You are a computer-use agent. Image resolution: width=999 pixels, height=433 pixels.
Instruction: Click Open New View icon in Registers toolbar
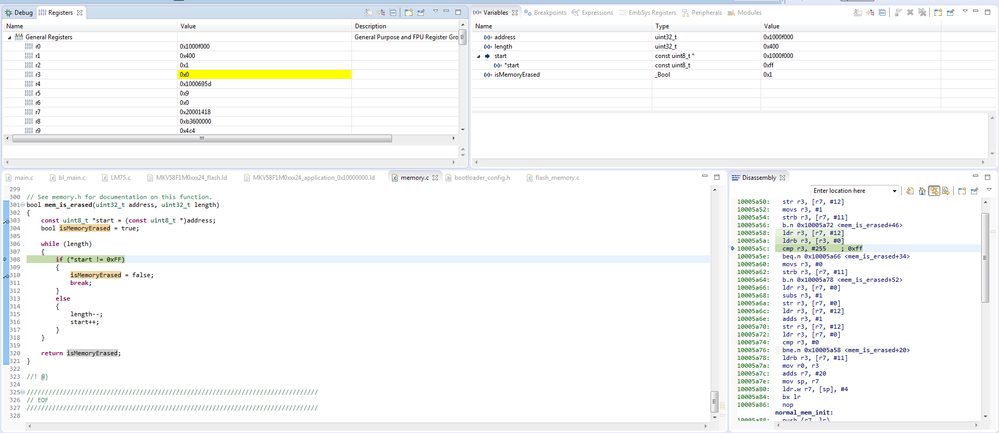tap(408, 12)
